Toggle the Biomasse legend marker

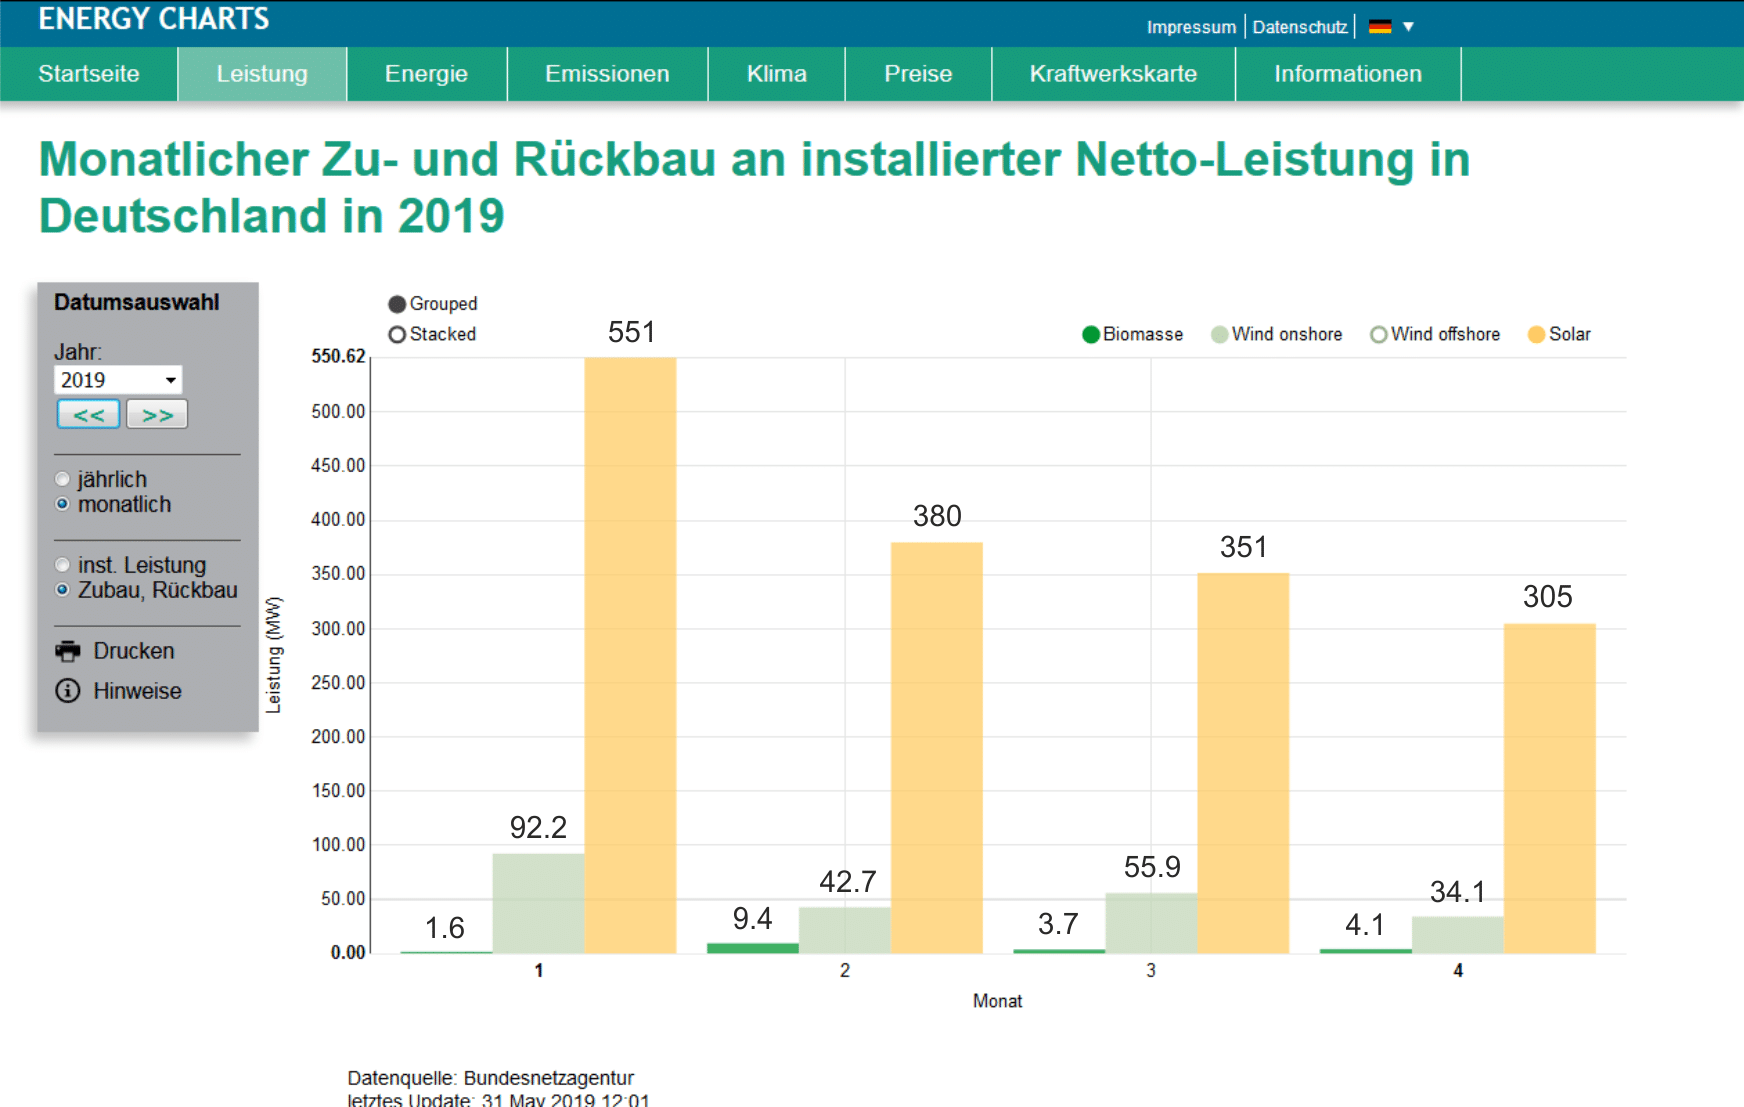[x=1091, y=335]
